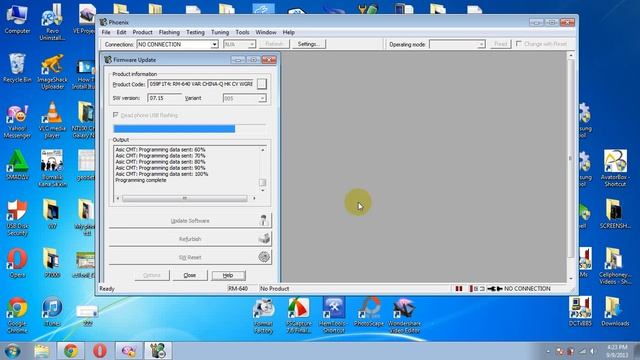The height and width of the screenshot is (360, 640).
Task: Click Help button in Firmware Update
Action: (x=228, y=275)
